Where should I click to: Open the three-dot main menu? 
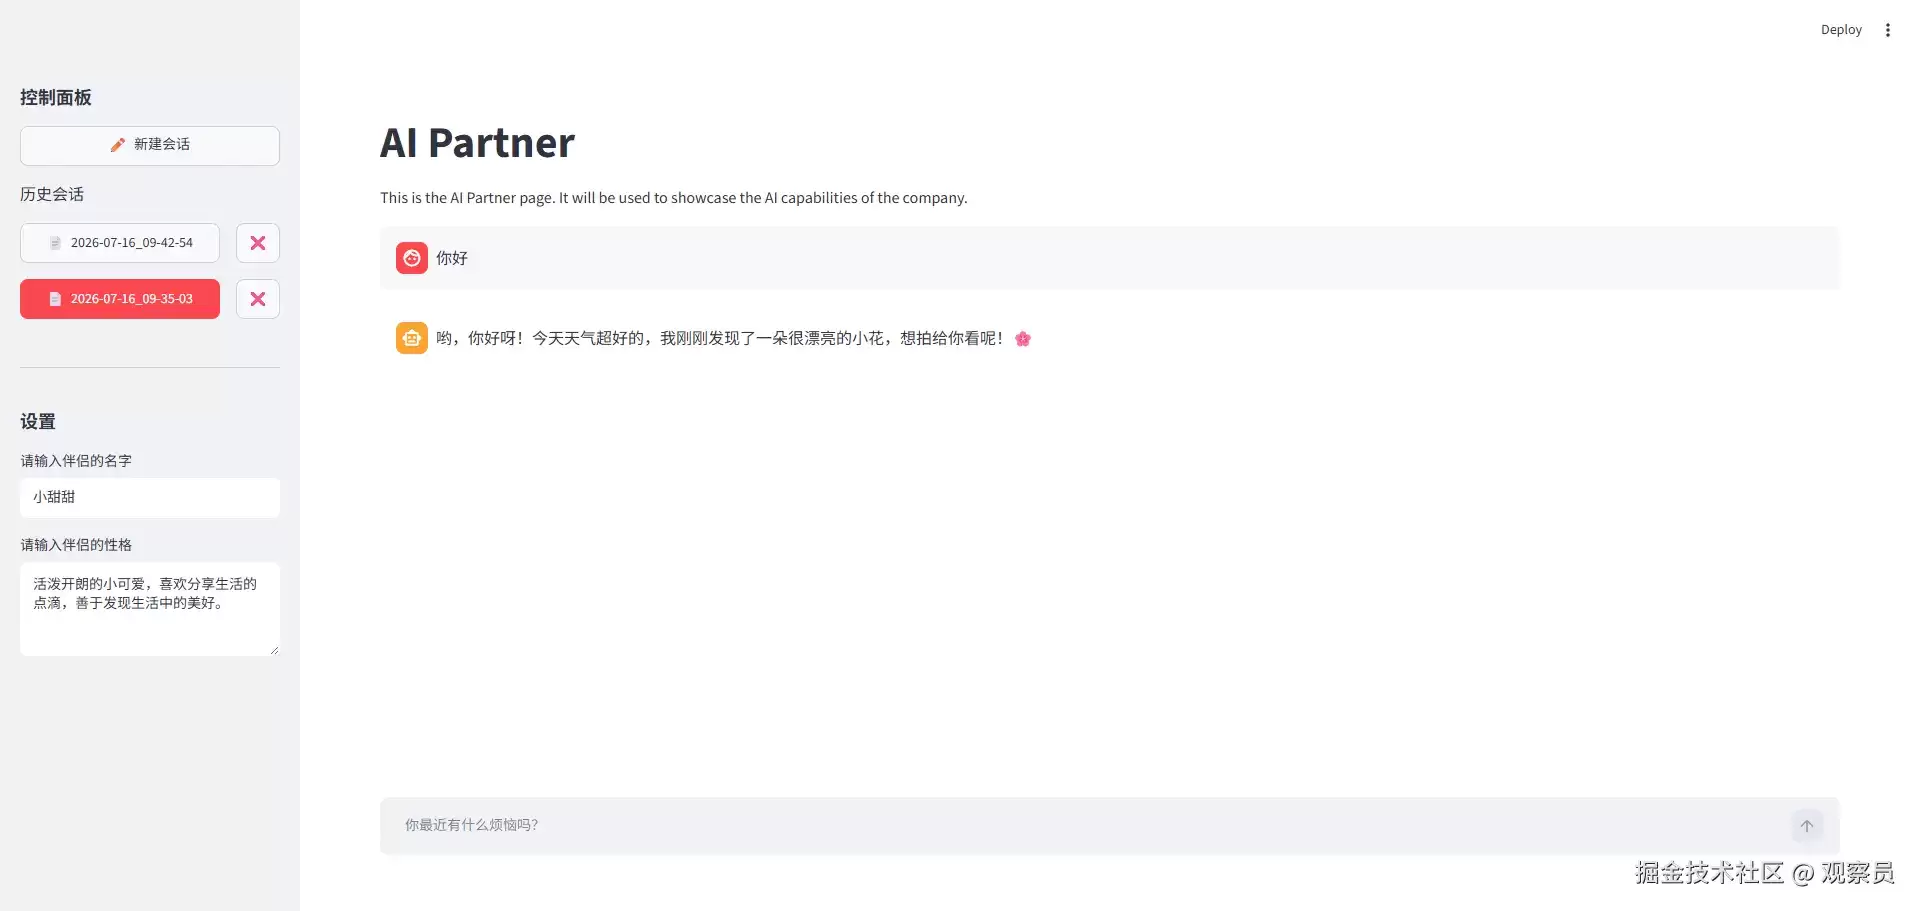1888,30
